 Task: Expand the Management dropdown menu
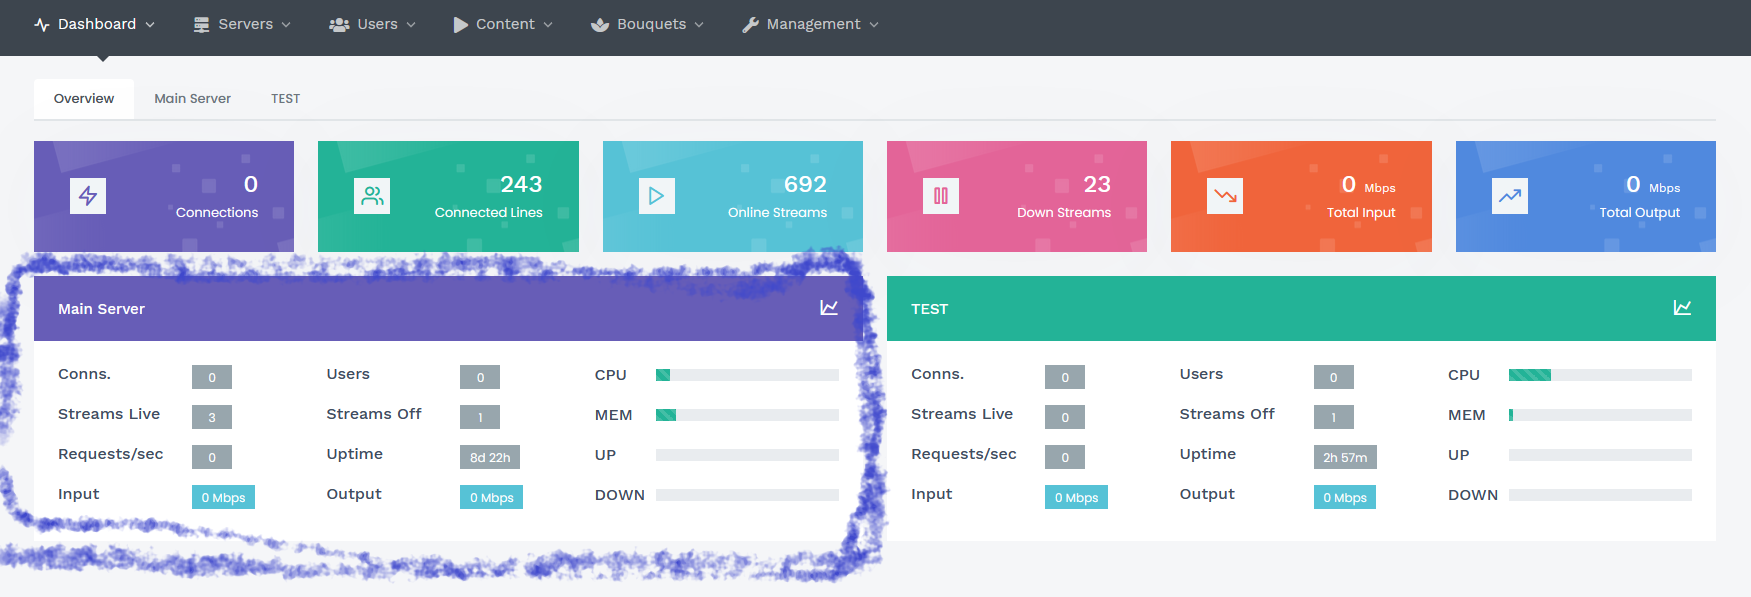tap(811, 24)
